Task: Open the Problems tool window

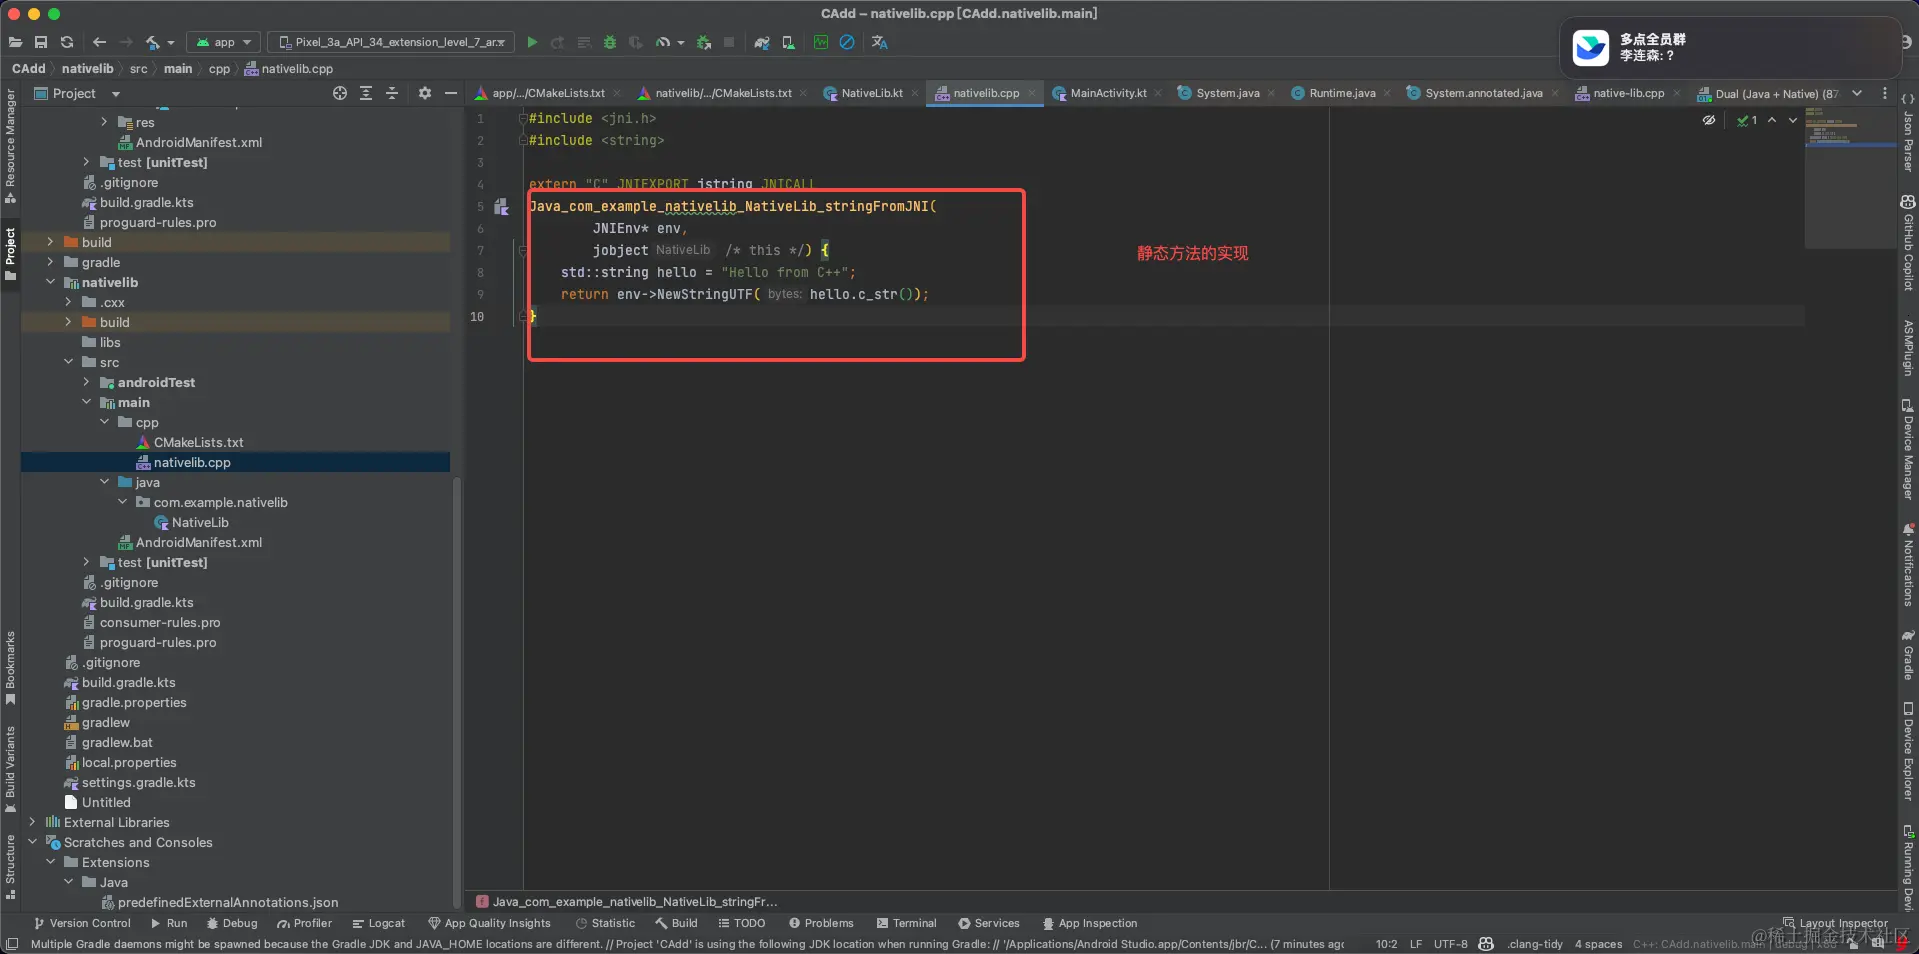Action: click(821, 923)
